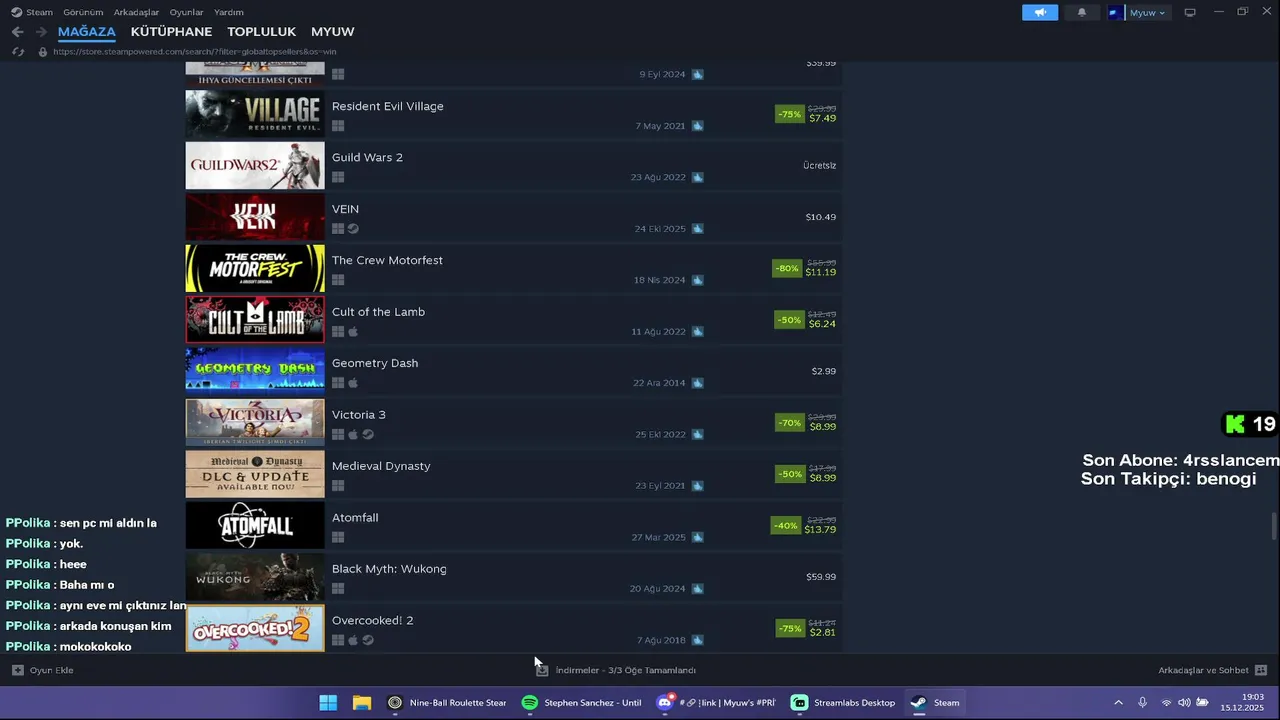Open VEIN game thumbnail
Viewport: 1280px width, 720px height.
point(255,217)
